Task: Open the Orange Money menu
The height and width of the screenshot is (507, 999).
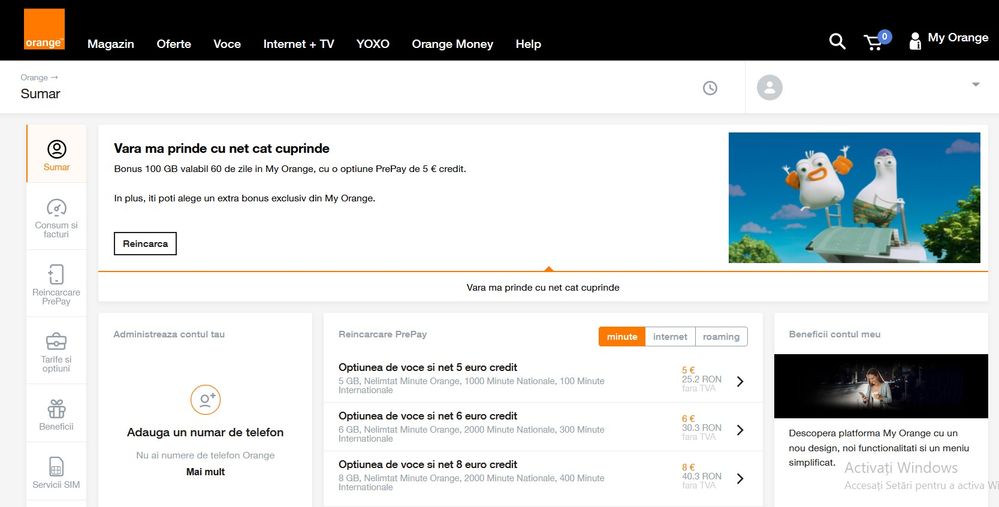Action: [452, 44]
